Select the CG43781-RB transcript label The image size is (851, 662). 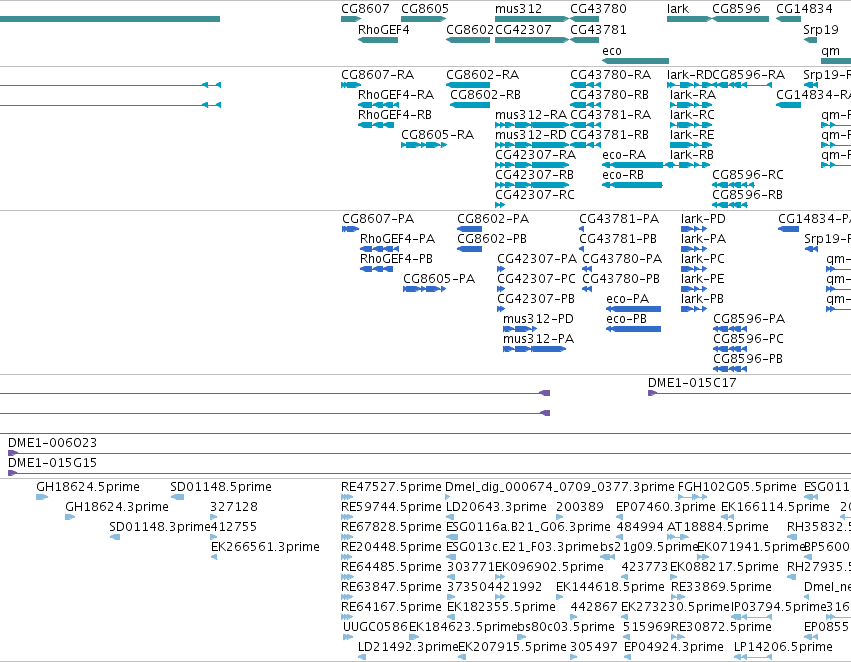(611, 135)
